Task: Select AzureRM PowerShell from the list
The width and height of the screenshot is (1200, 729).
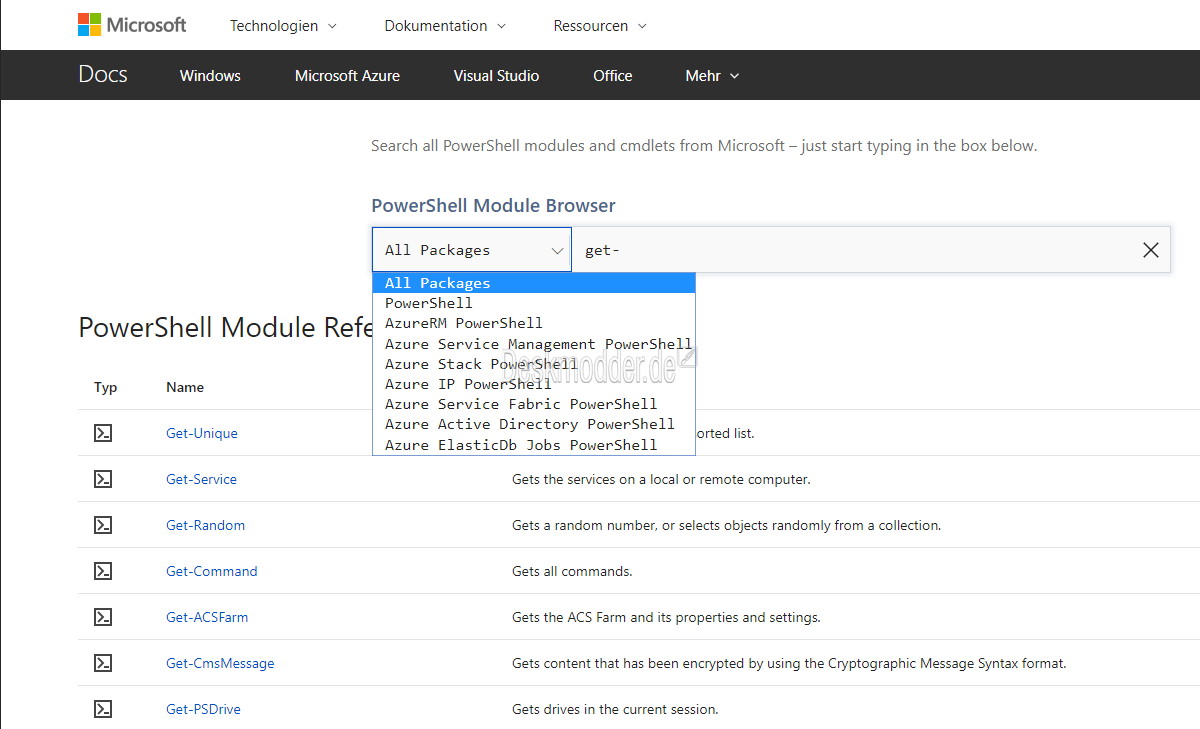Action: click(464, 323)
